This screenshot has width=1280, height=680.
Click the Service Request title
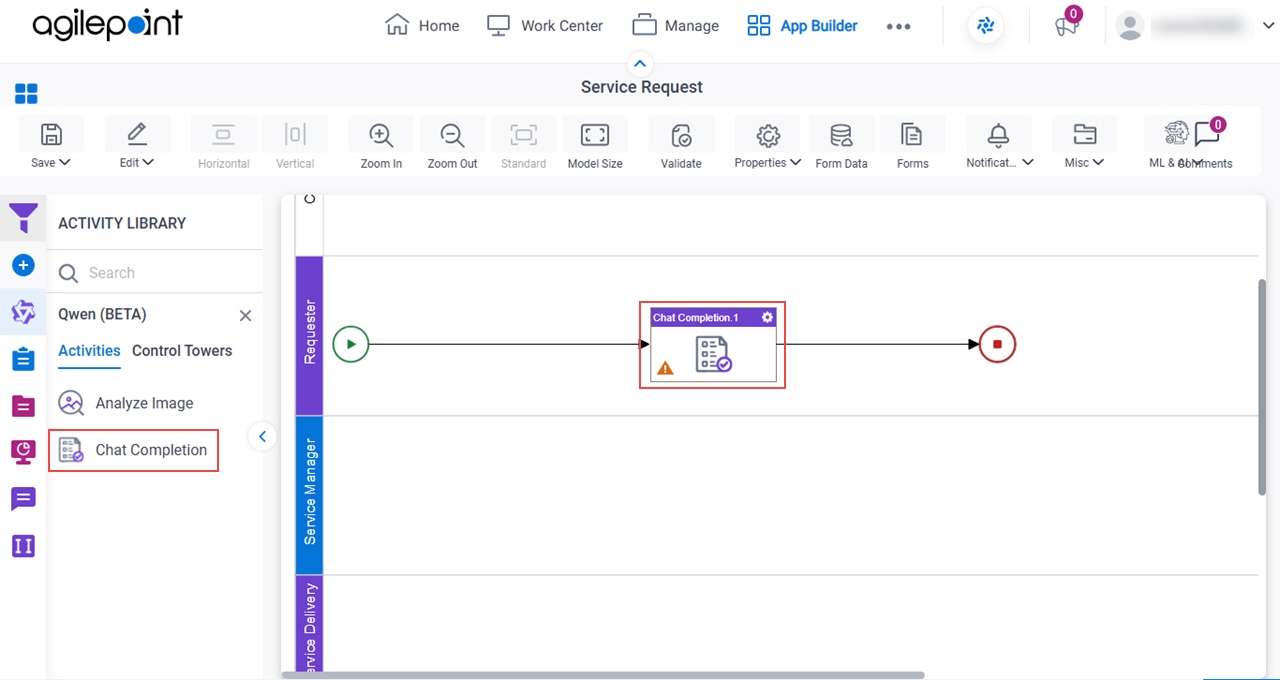pos(642,87)
